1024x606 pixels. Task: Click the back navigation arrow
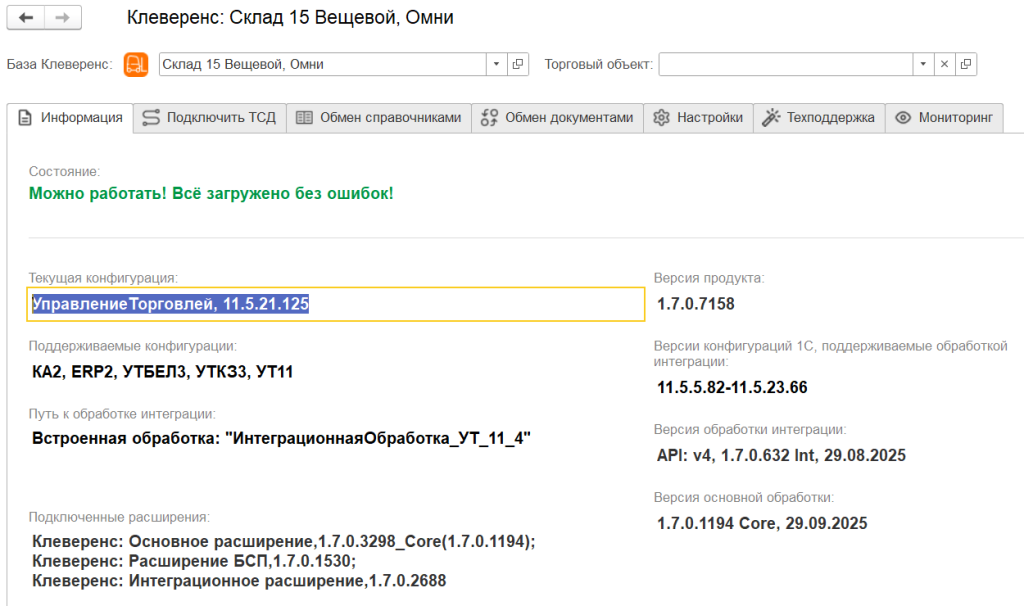tap(26, 19)
